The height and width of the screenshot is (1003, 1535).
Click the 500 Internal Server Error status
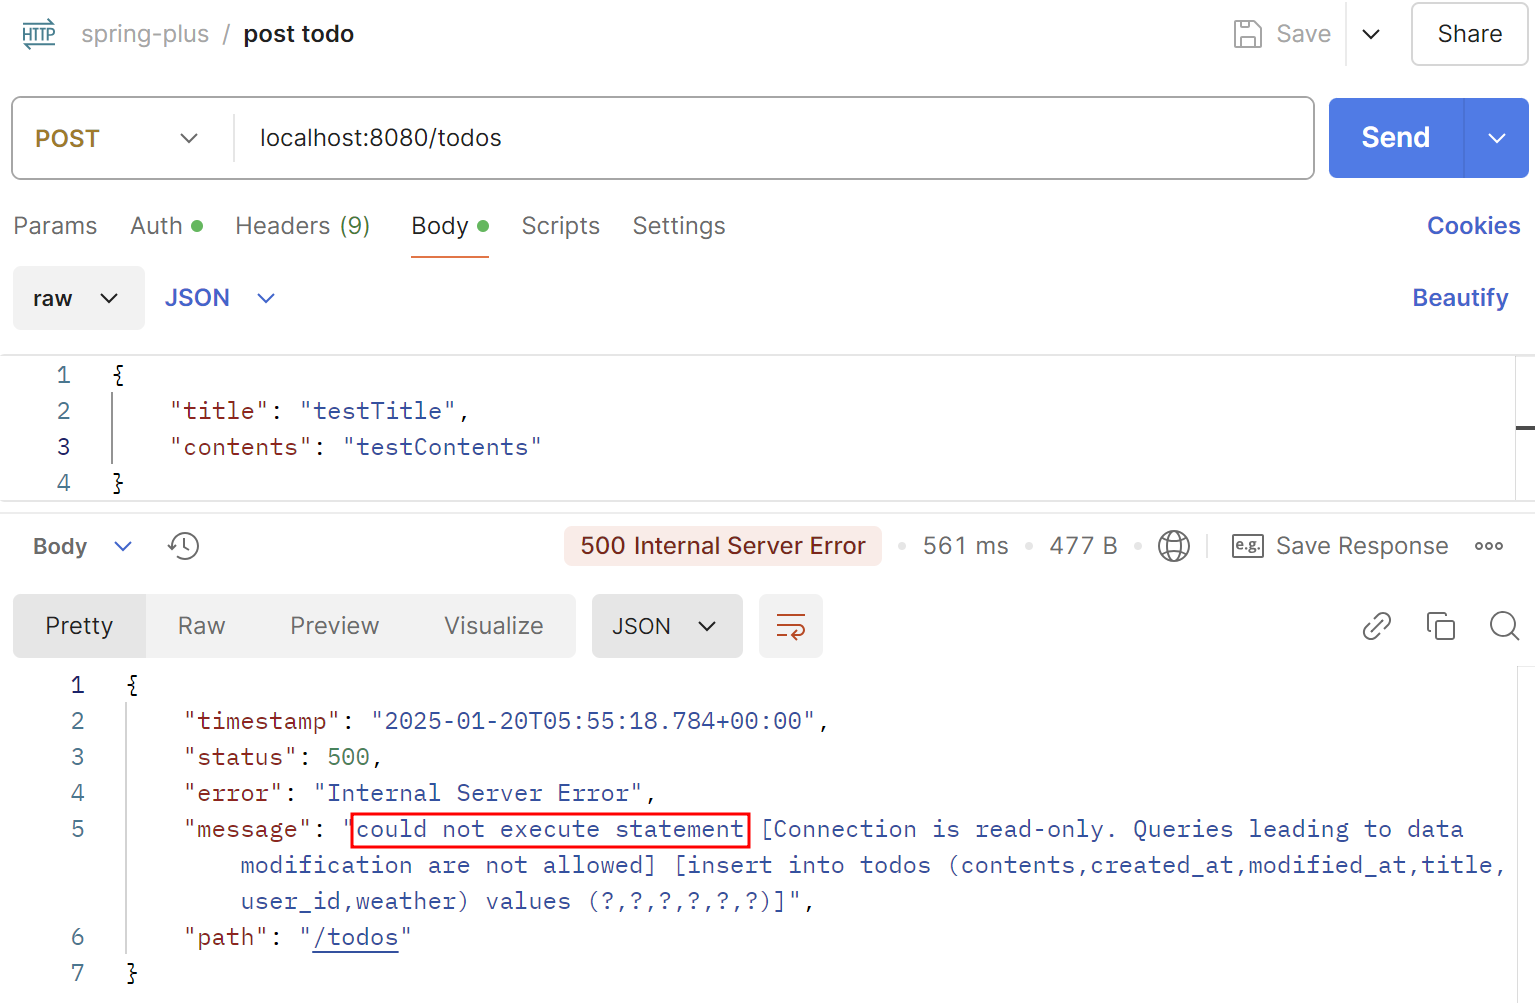(723, 546)
